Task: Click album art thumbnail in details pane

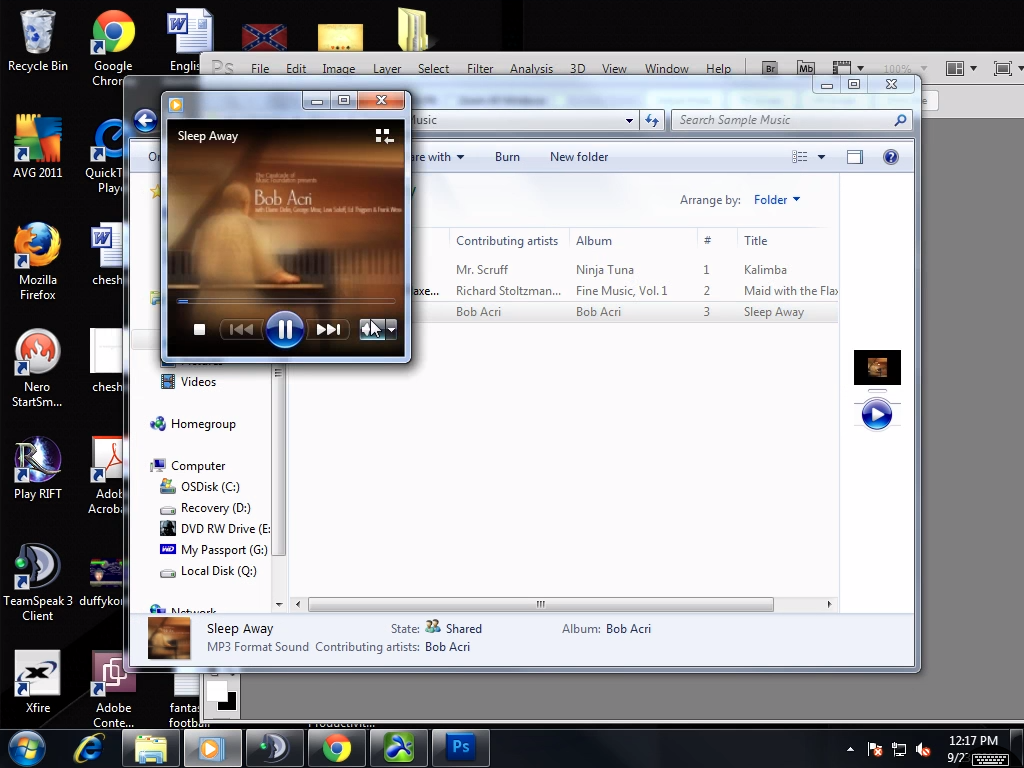Action: tap(169, 638)
